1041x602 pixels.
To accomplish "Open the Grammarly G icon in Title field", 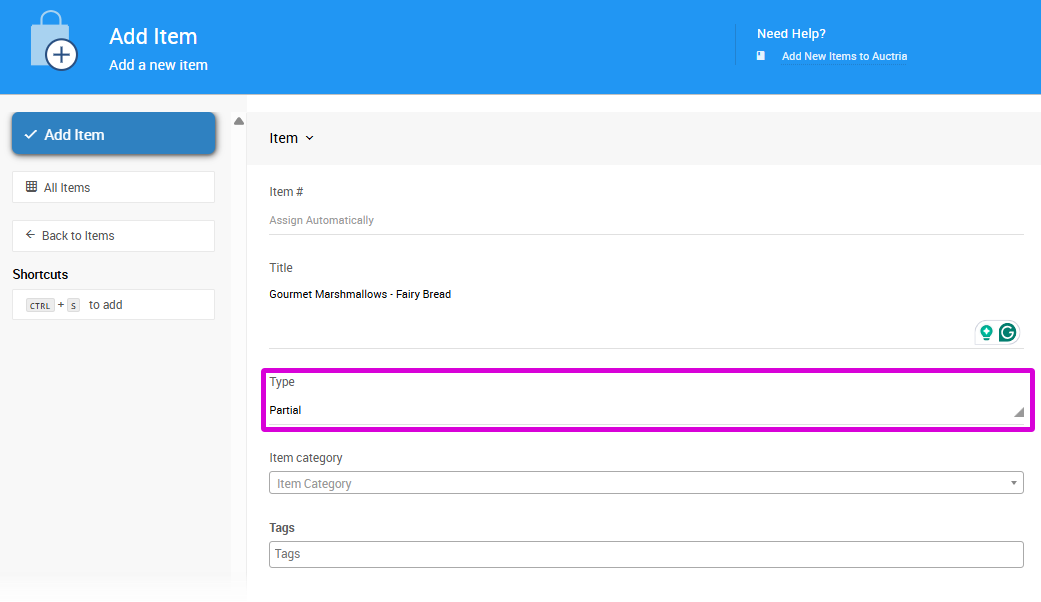I will point(1008,332).
